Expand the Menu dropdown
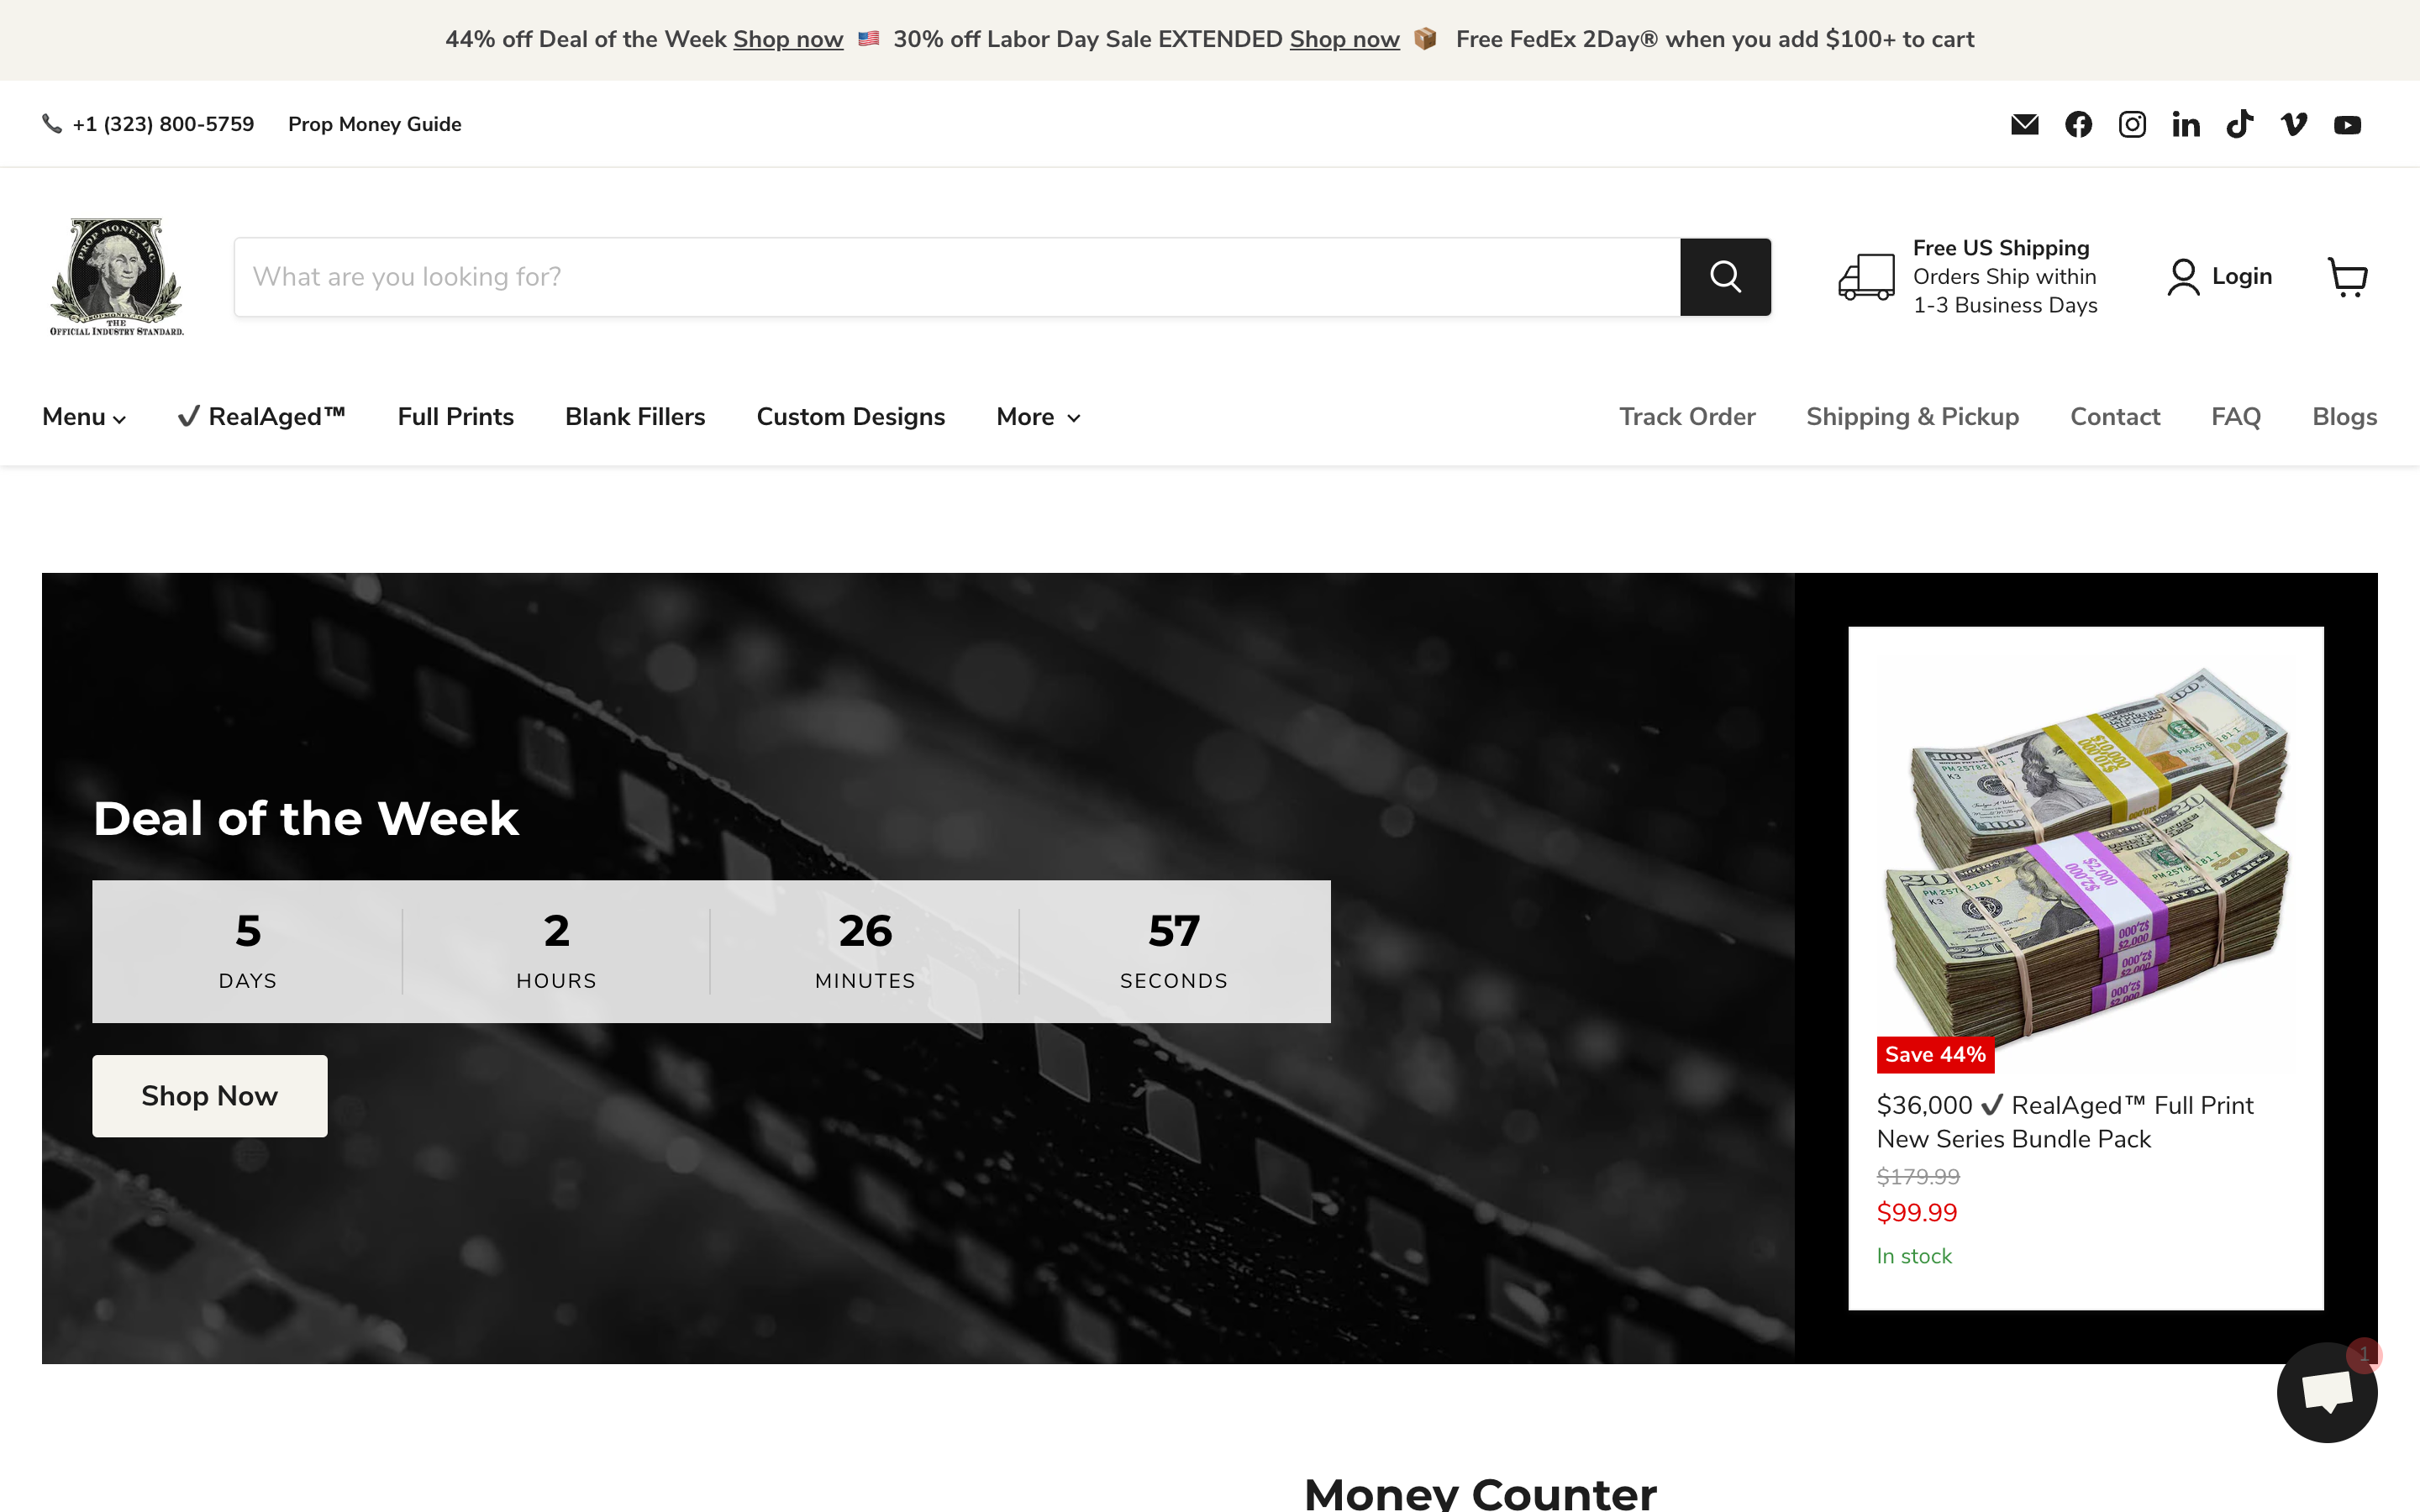The height and width of the screenshot is (1512, 2420). click(83, 416)
